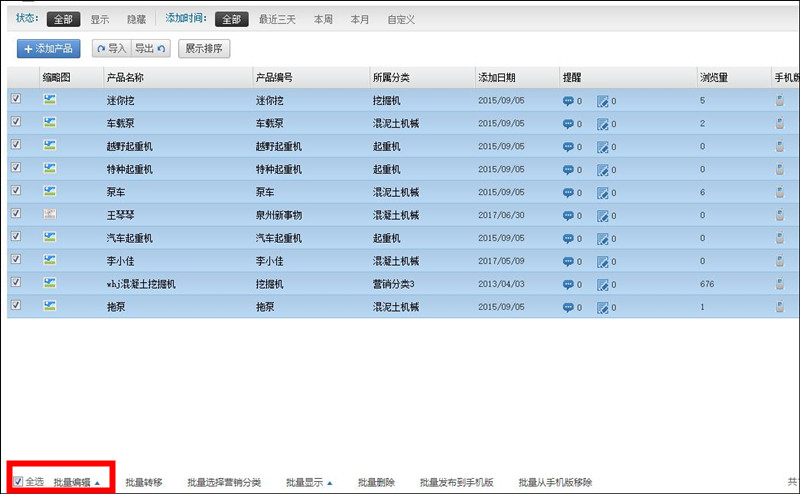Click the edit note icon for whj混凝土挖掘机
This screenshot has height=494, width=800.
pyautogui.click(x=602, y=284)
